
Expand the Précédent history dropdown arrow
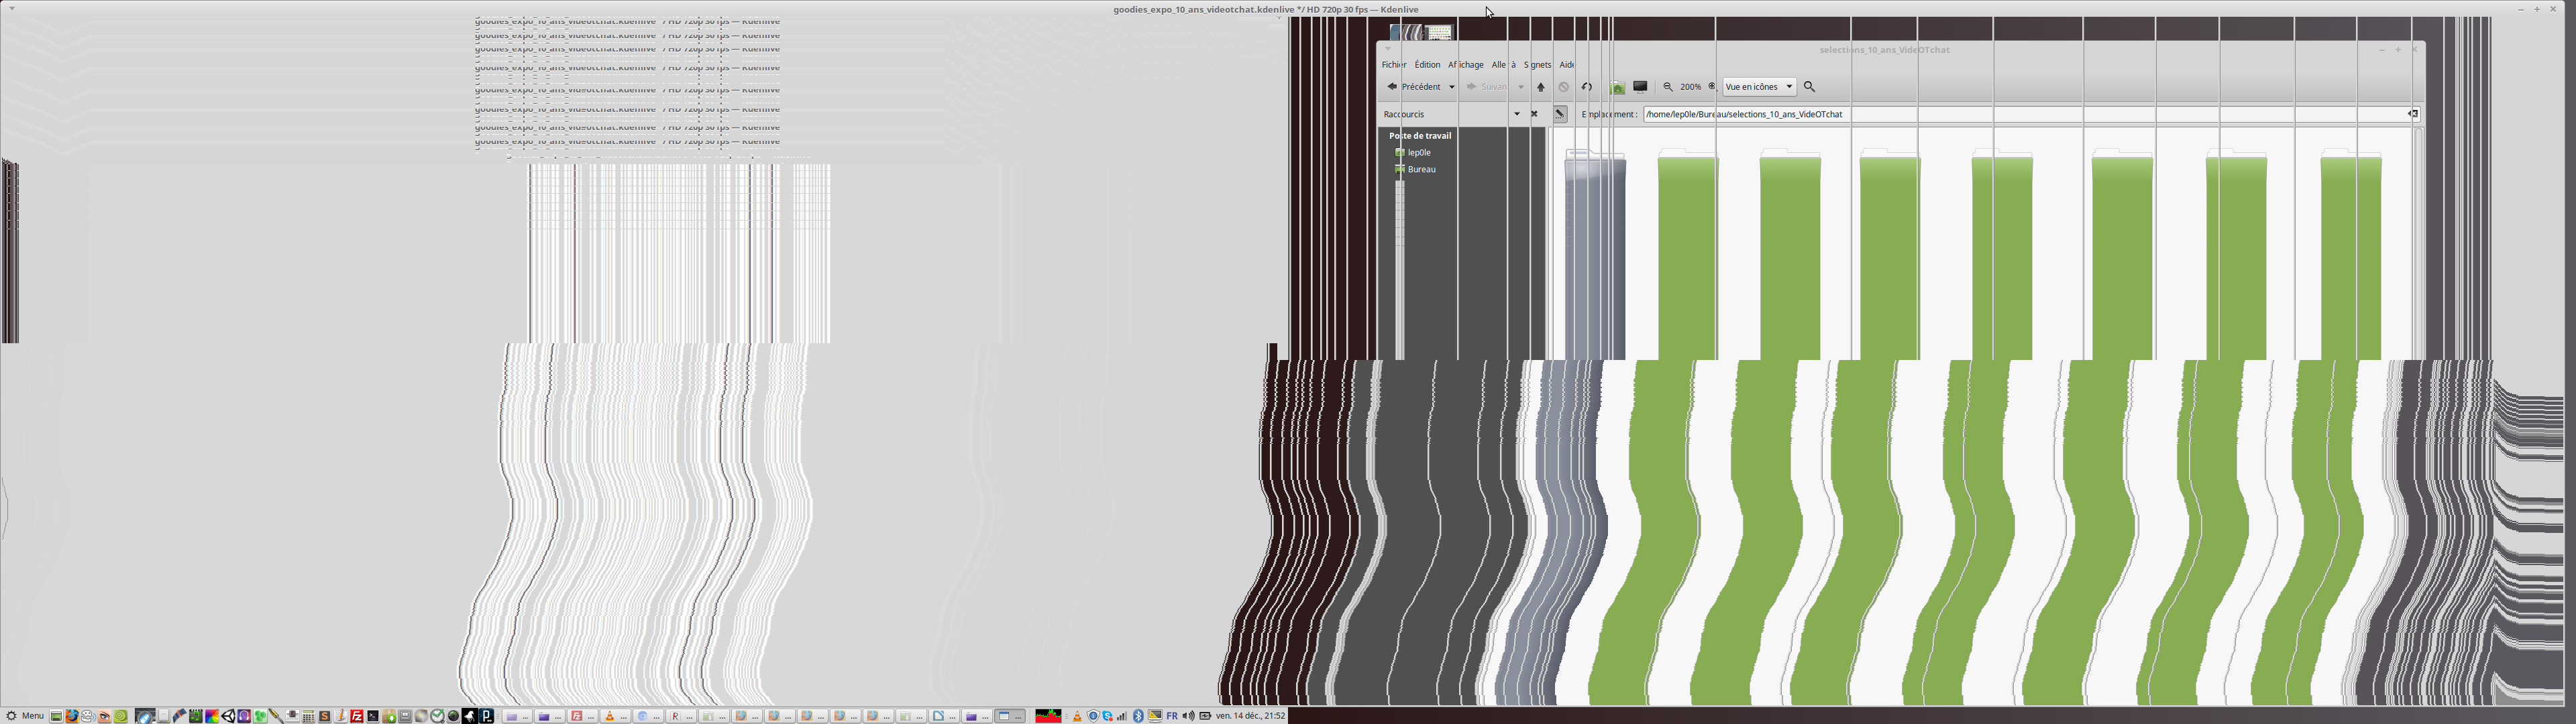click(1452, 87)
